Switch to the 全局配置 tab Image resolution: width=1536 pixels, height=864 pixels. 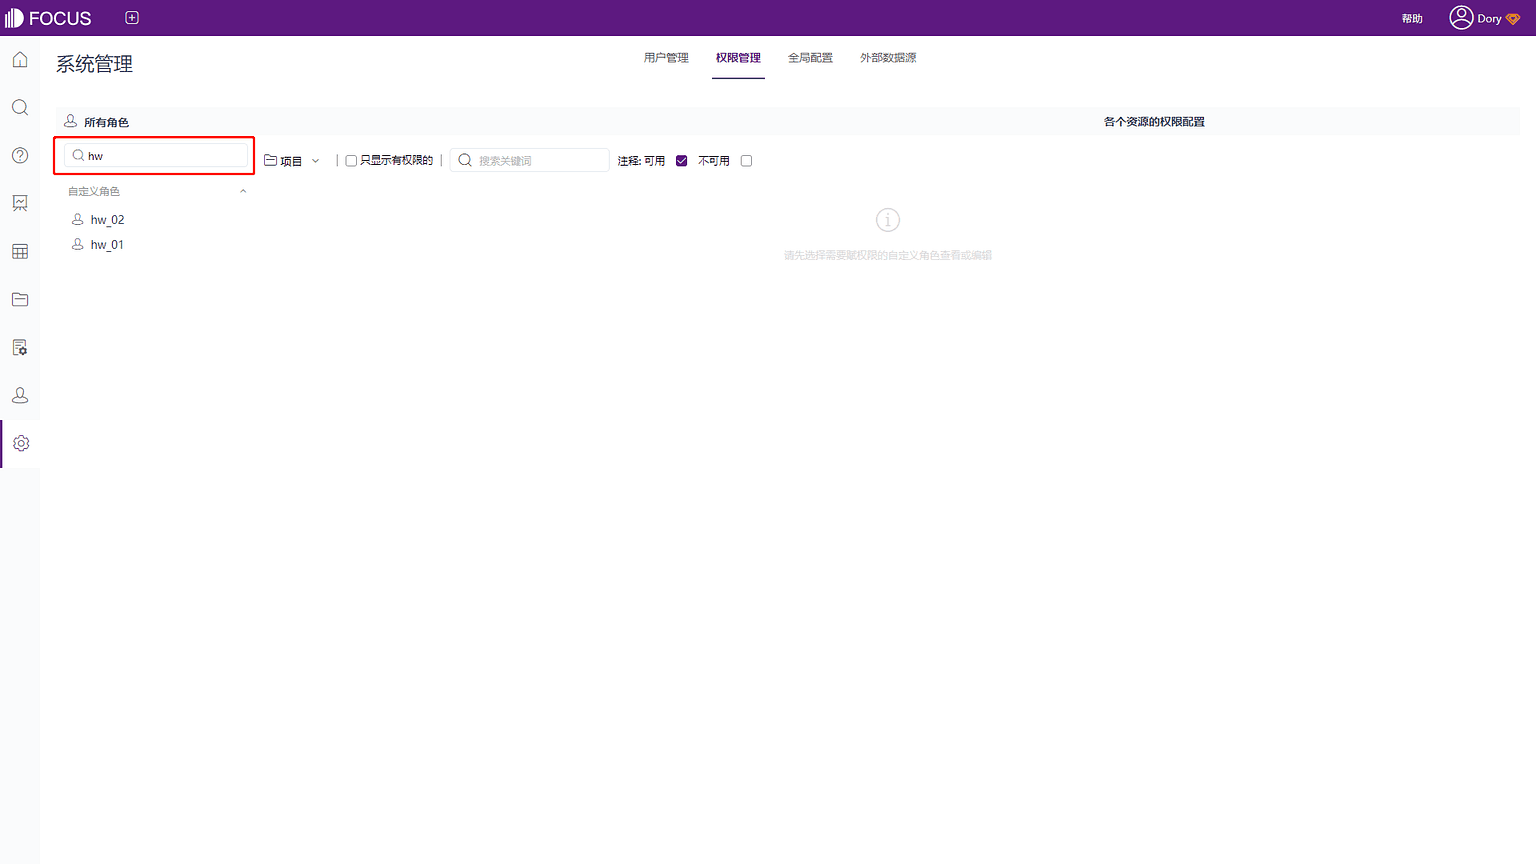click(x=810, y=58)
